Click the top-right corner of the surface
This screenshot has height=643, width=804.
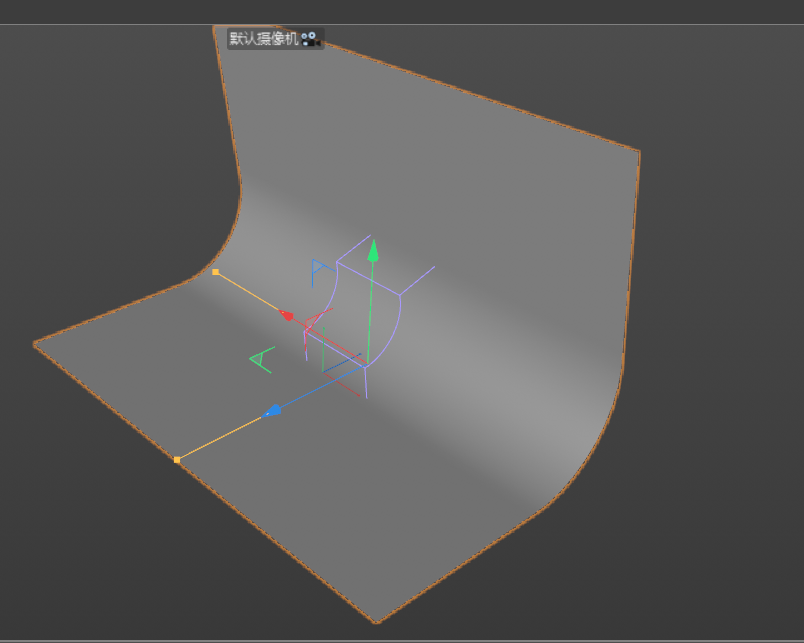tap(638, 152)
